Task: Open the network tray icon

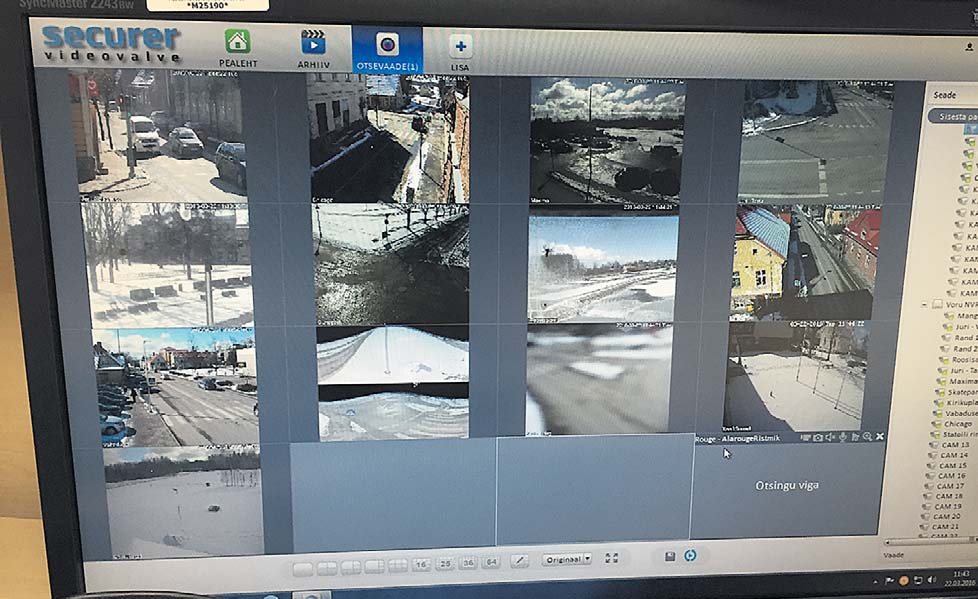Action: 918,580
